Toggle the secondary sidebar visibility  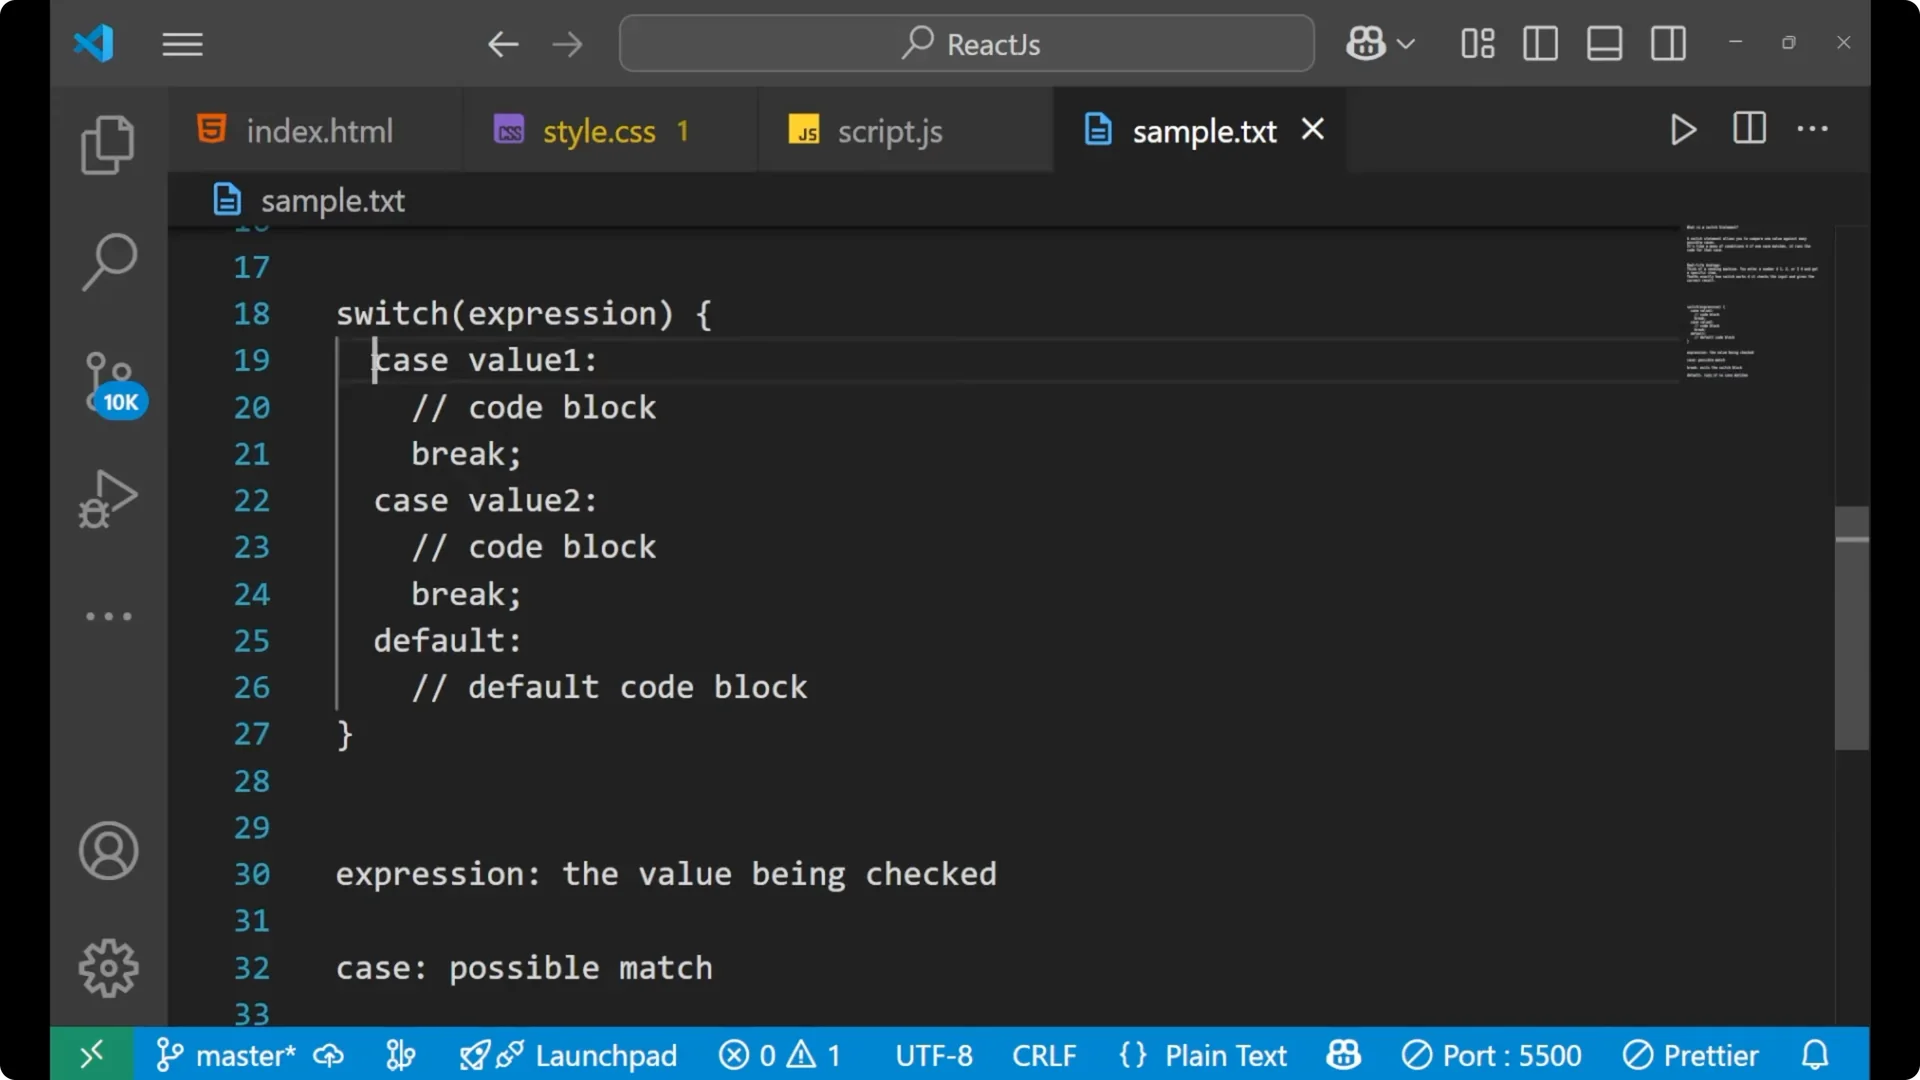click(1668, 43)
